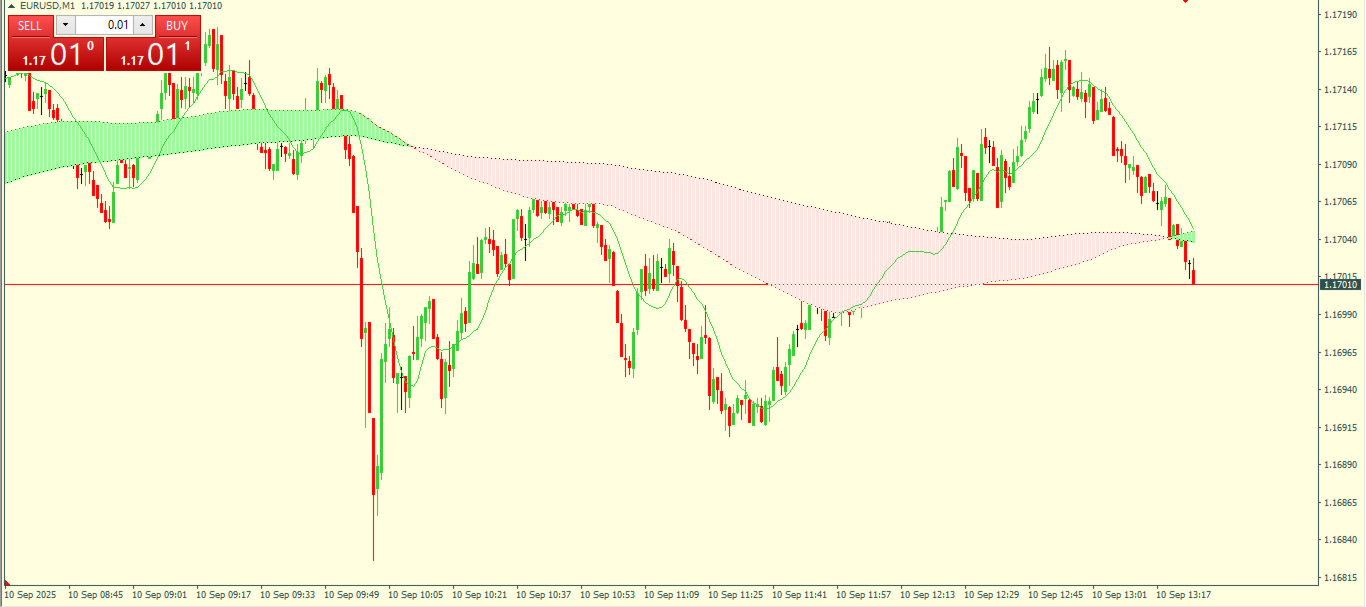Viewport: 1366px width, 607px height.
Task: Click the EURUSD,M1 chart title text
Action: [x=48, y=6]
